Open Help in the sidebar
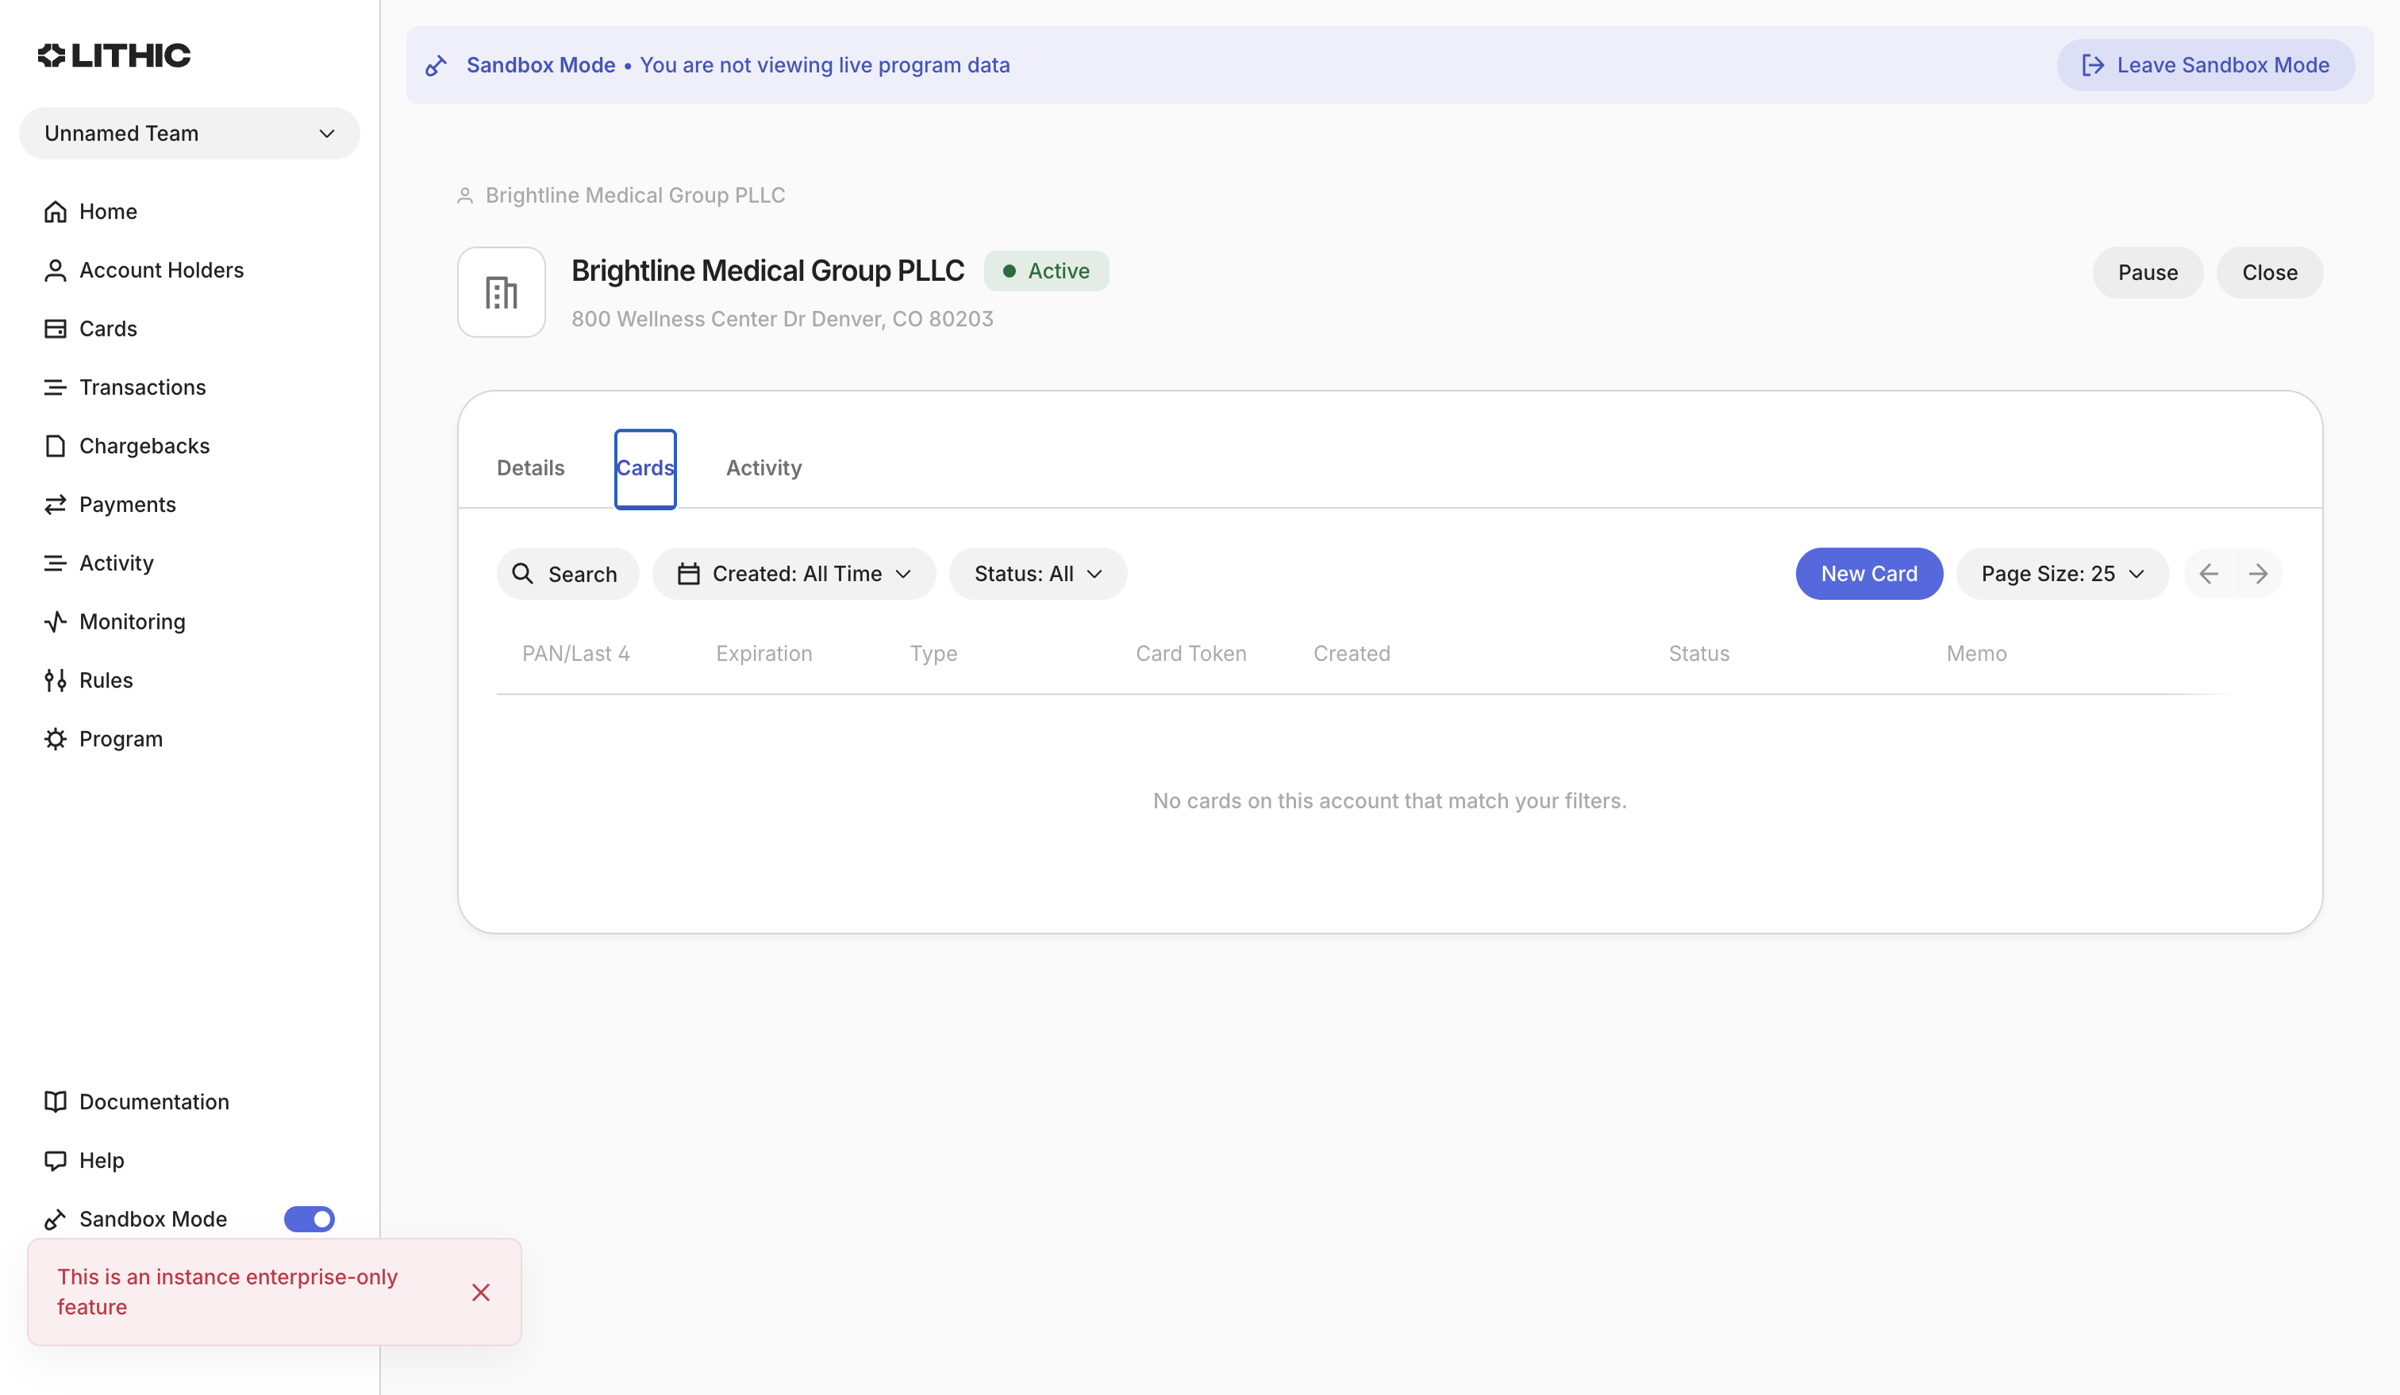 pos(101,1160)
